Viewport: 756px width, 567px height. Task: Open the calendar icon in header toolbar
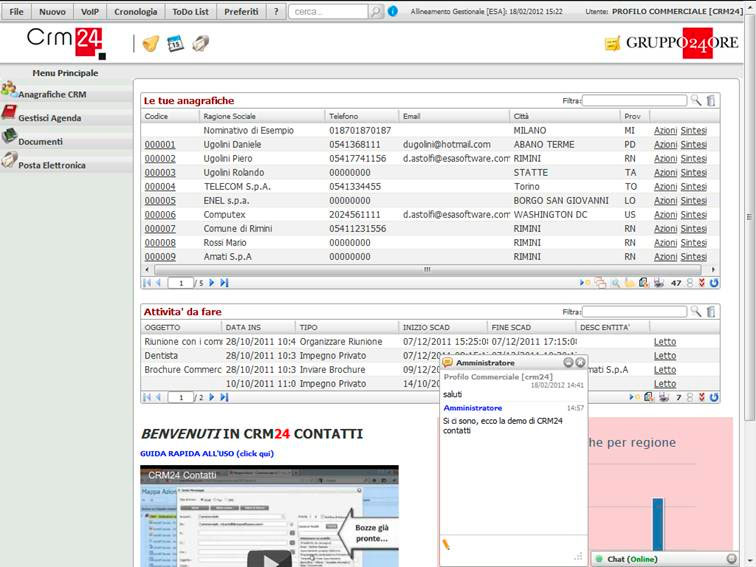pos(176,44)
